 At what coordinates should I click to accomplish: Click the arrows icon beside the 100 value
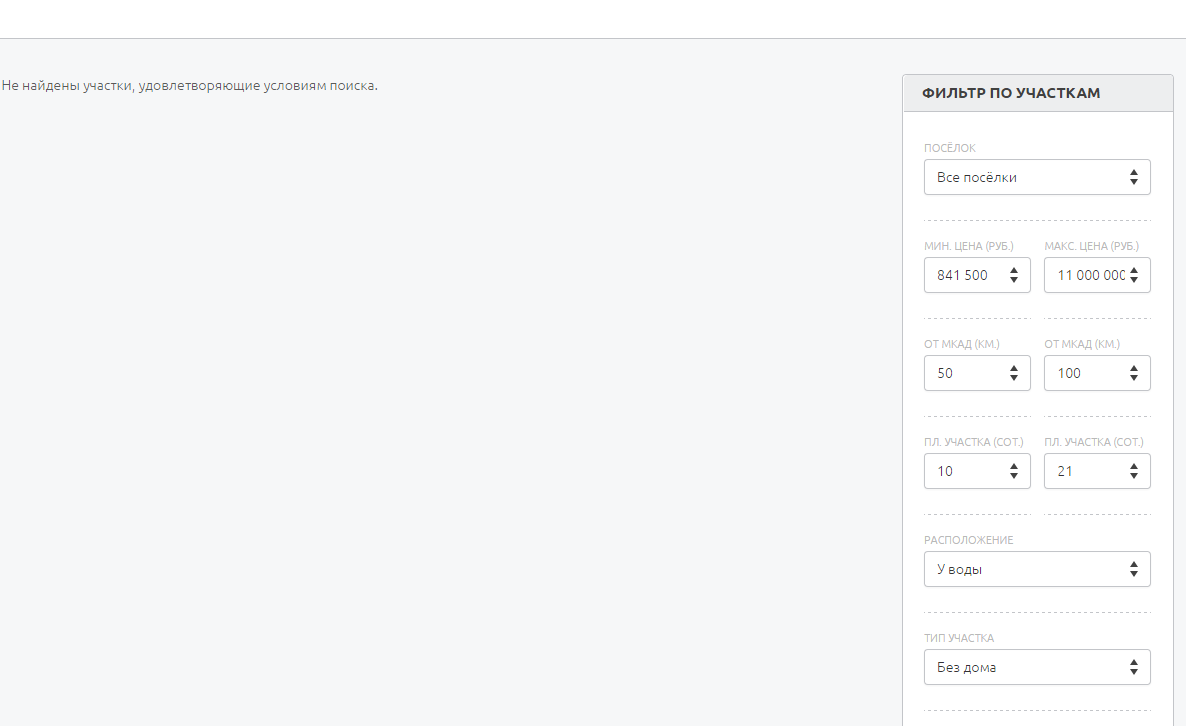pos(1134,373)
